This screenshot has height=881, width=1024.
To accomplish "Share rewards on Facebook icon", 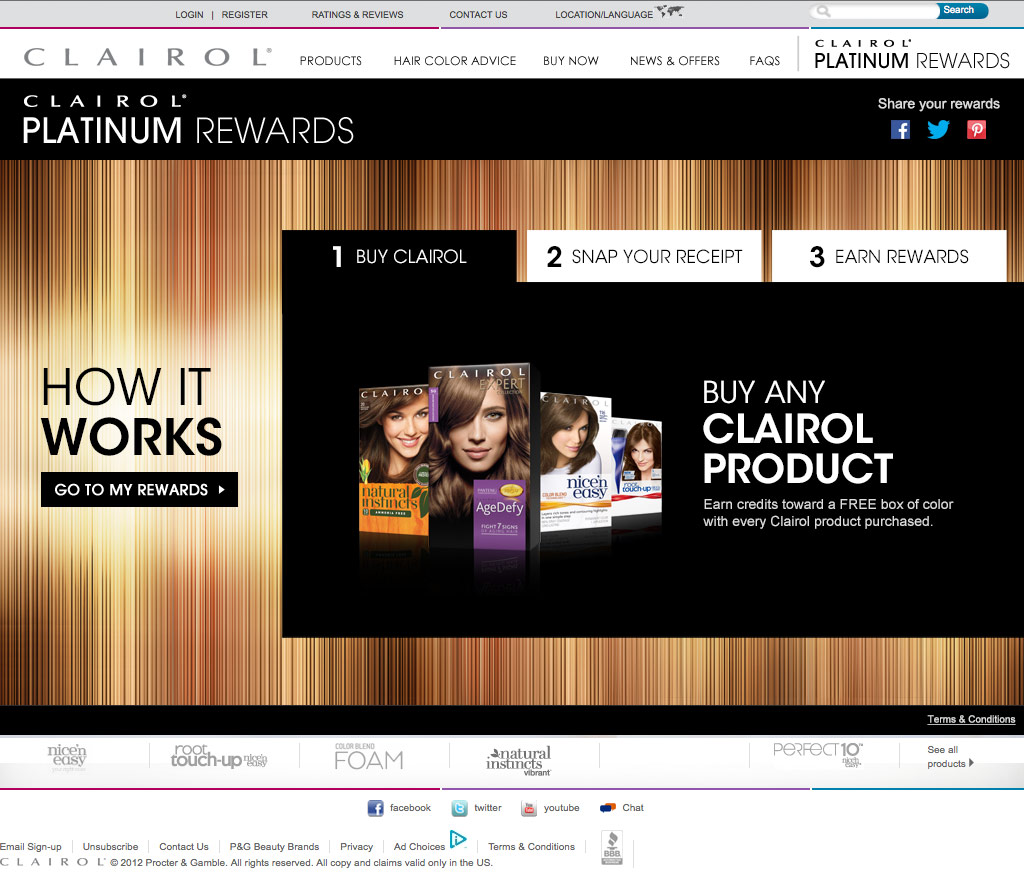I will pos(900,130).
